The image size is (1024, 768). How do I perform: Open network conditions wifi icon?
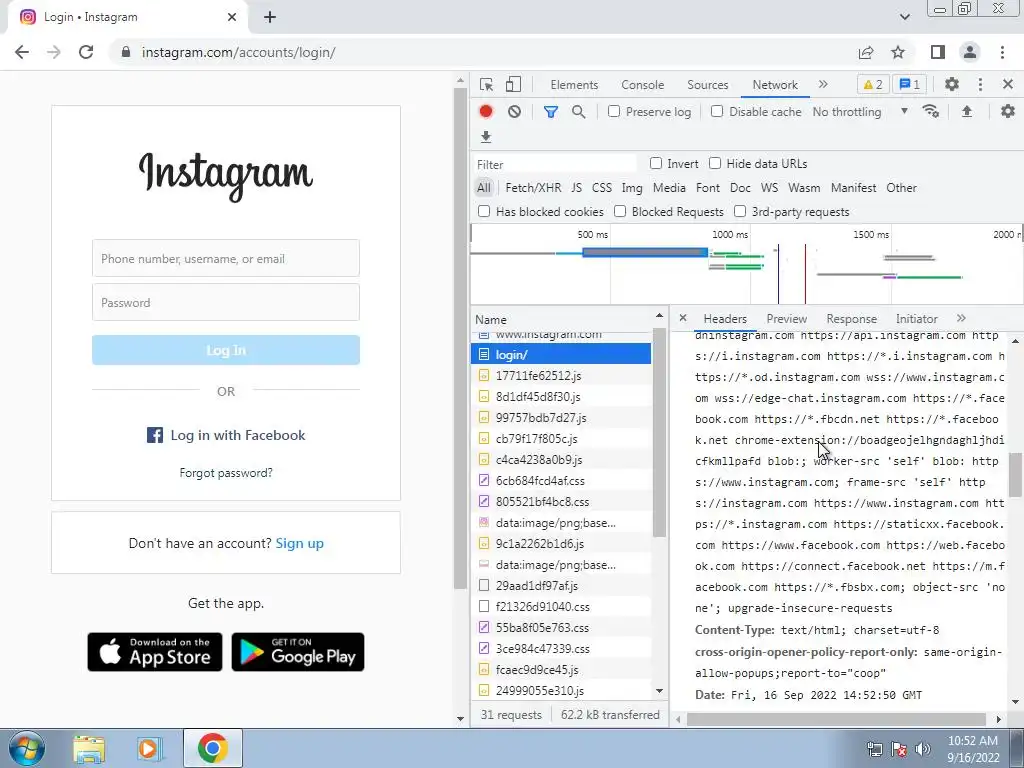click(x=931, y=112)
